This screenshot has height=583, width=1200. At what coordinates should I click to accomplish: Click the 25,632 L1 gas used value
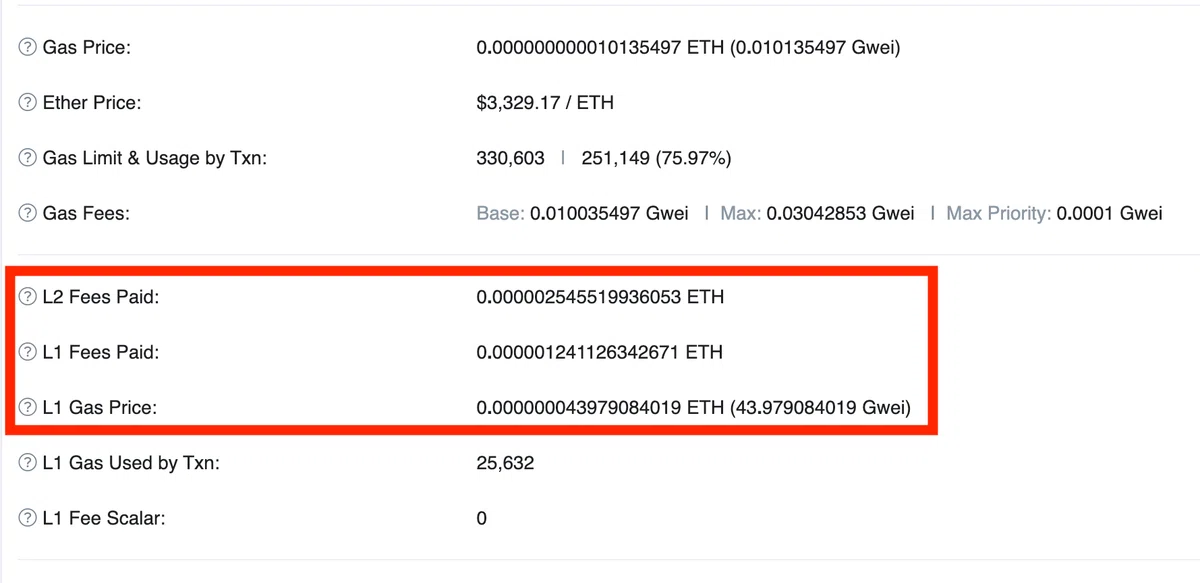tap(505, 463)
